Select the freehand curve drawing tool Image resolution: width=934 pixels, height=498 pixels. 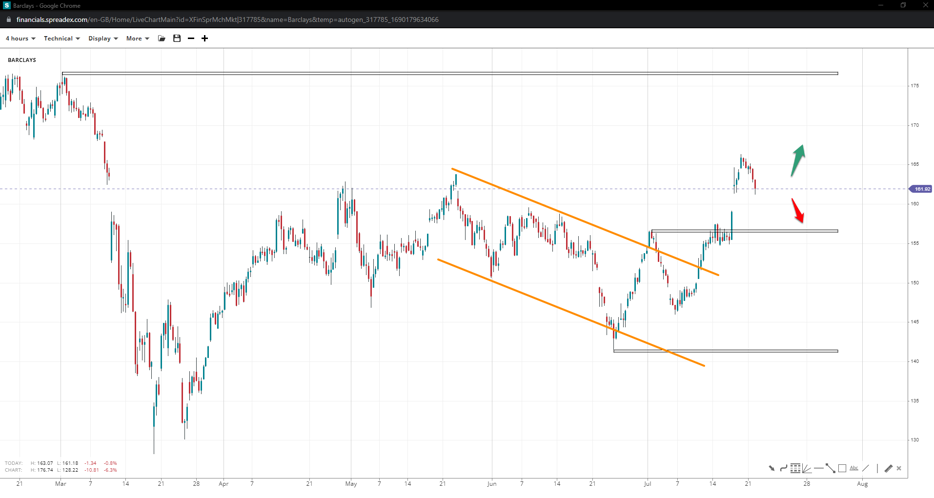[784, 468]
